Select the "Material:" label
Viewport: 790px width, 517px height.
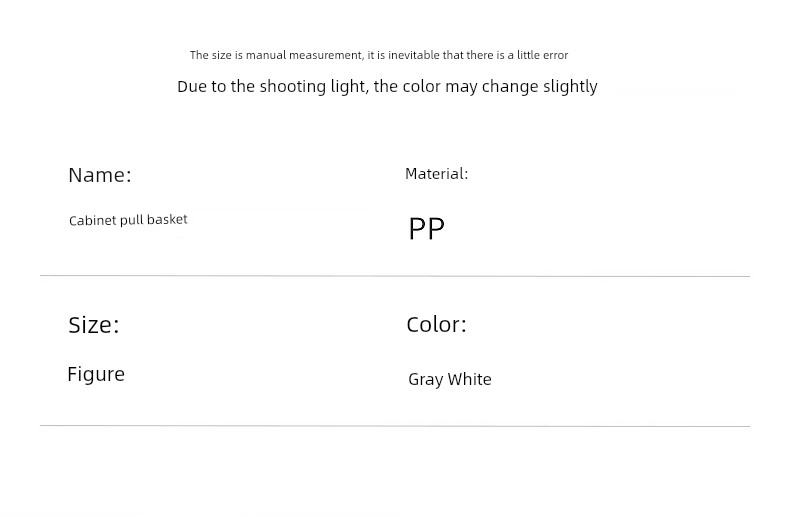click(x=436, y=174)
